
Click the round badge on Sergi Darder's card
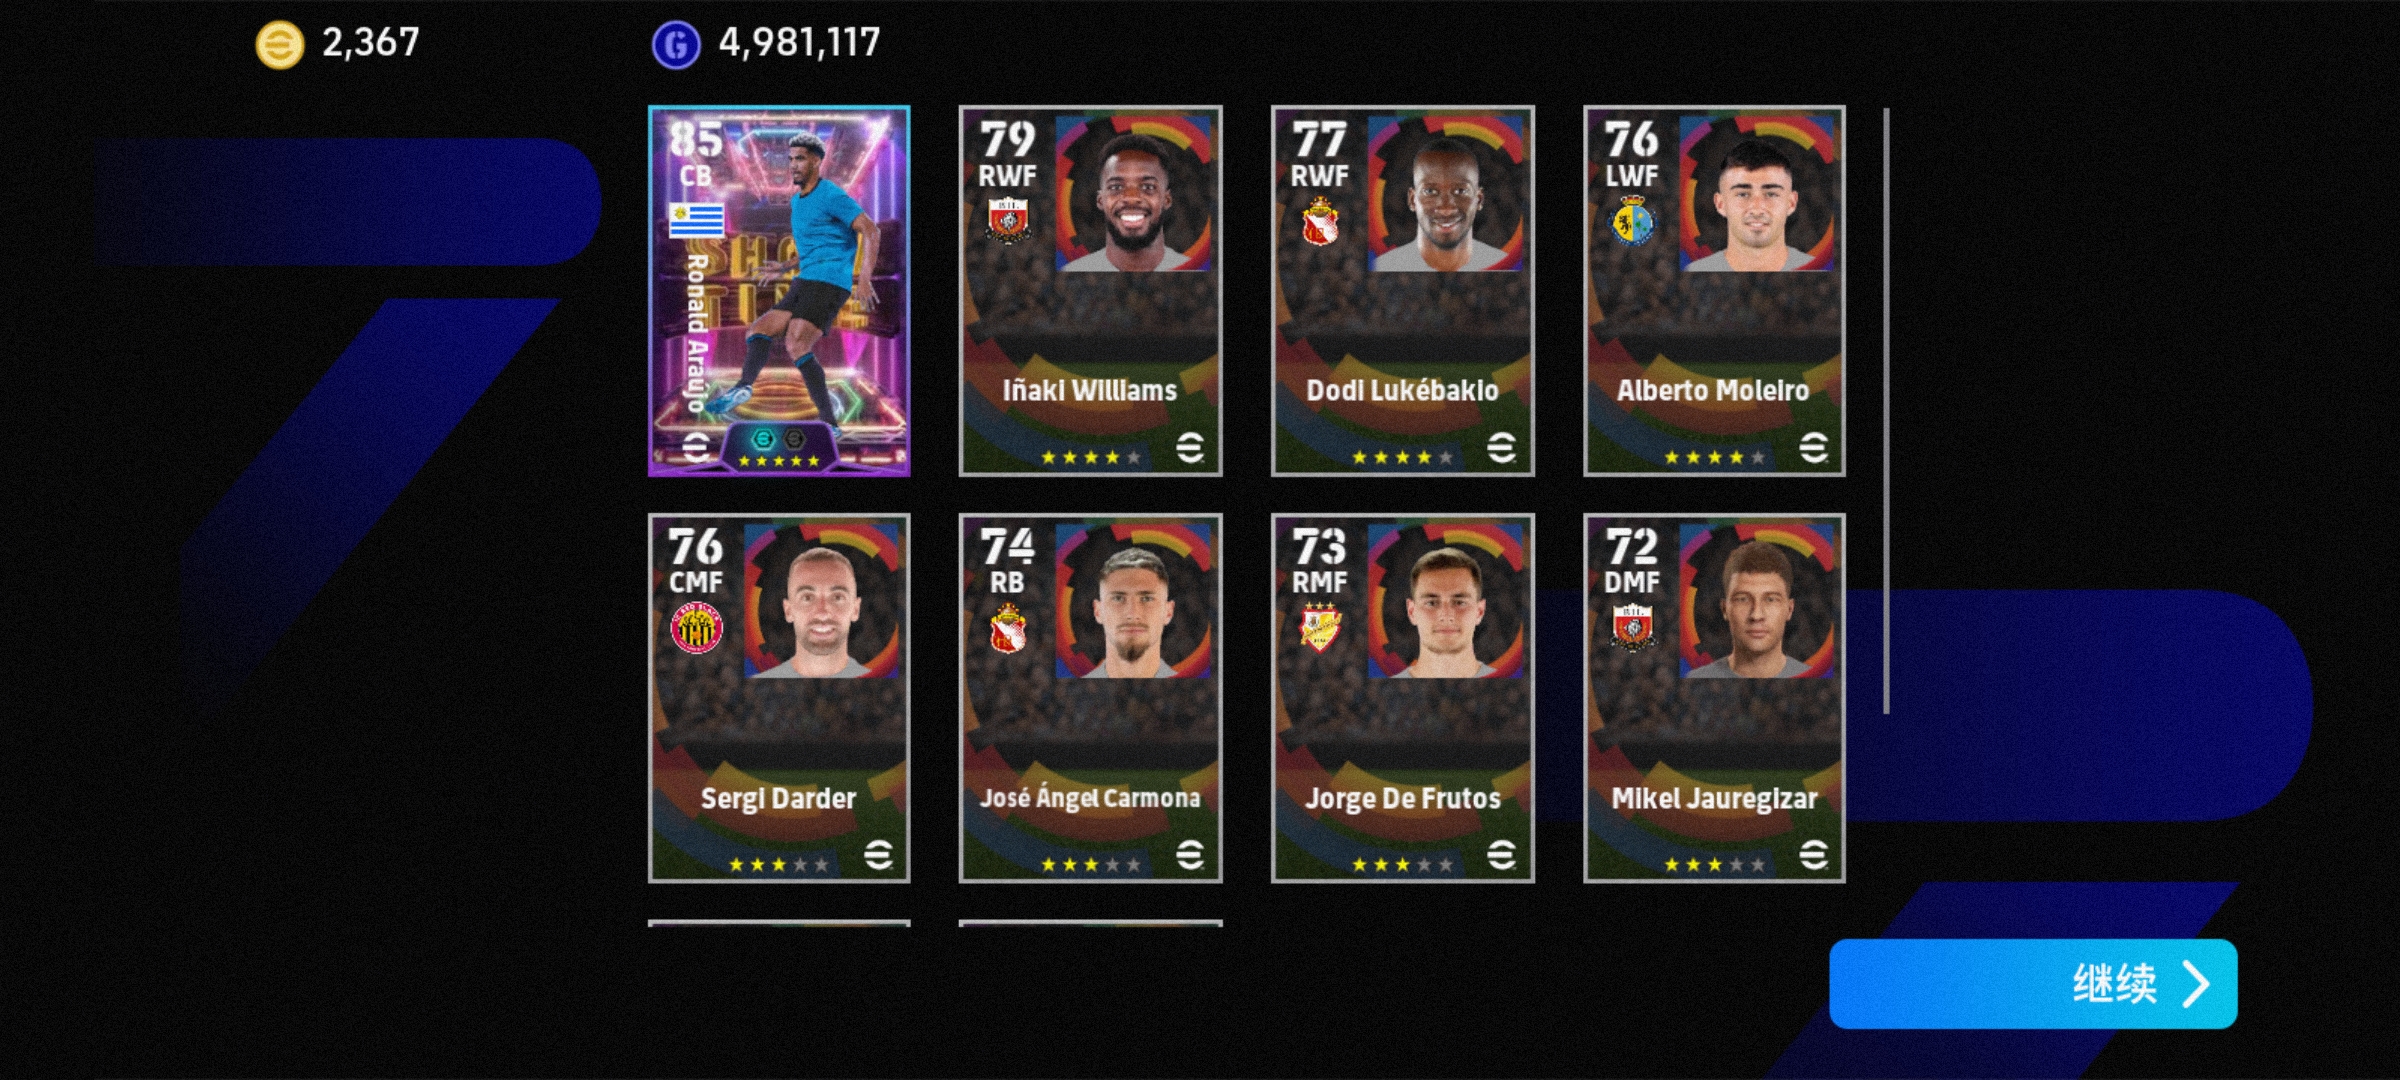click(x=696, y=628)
